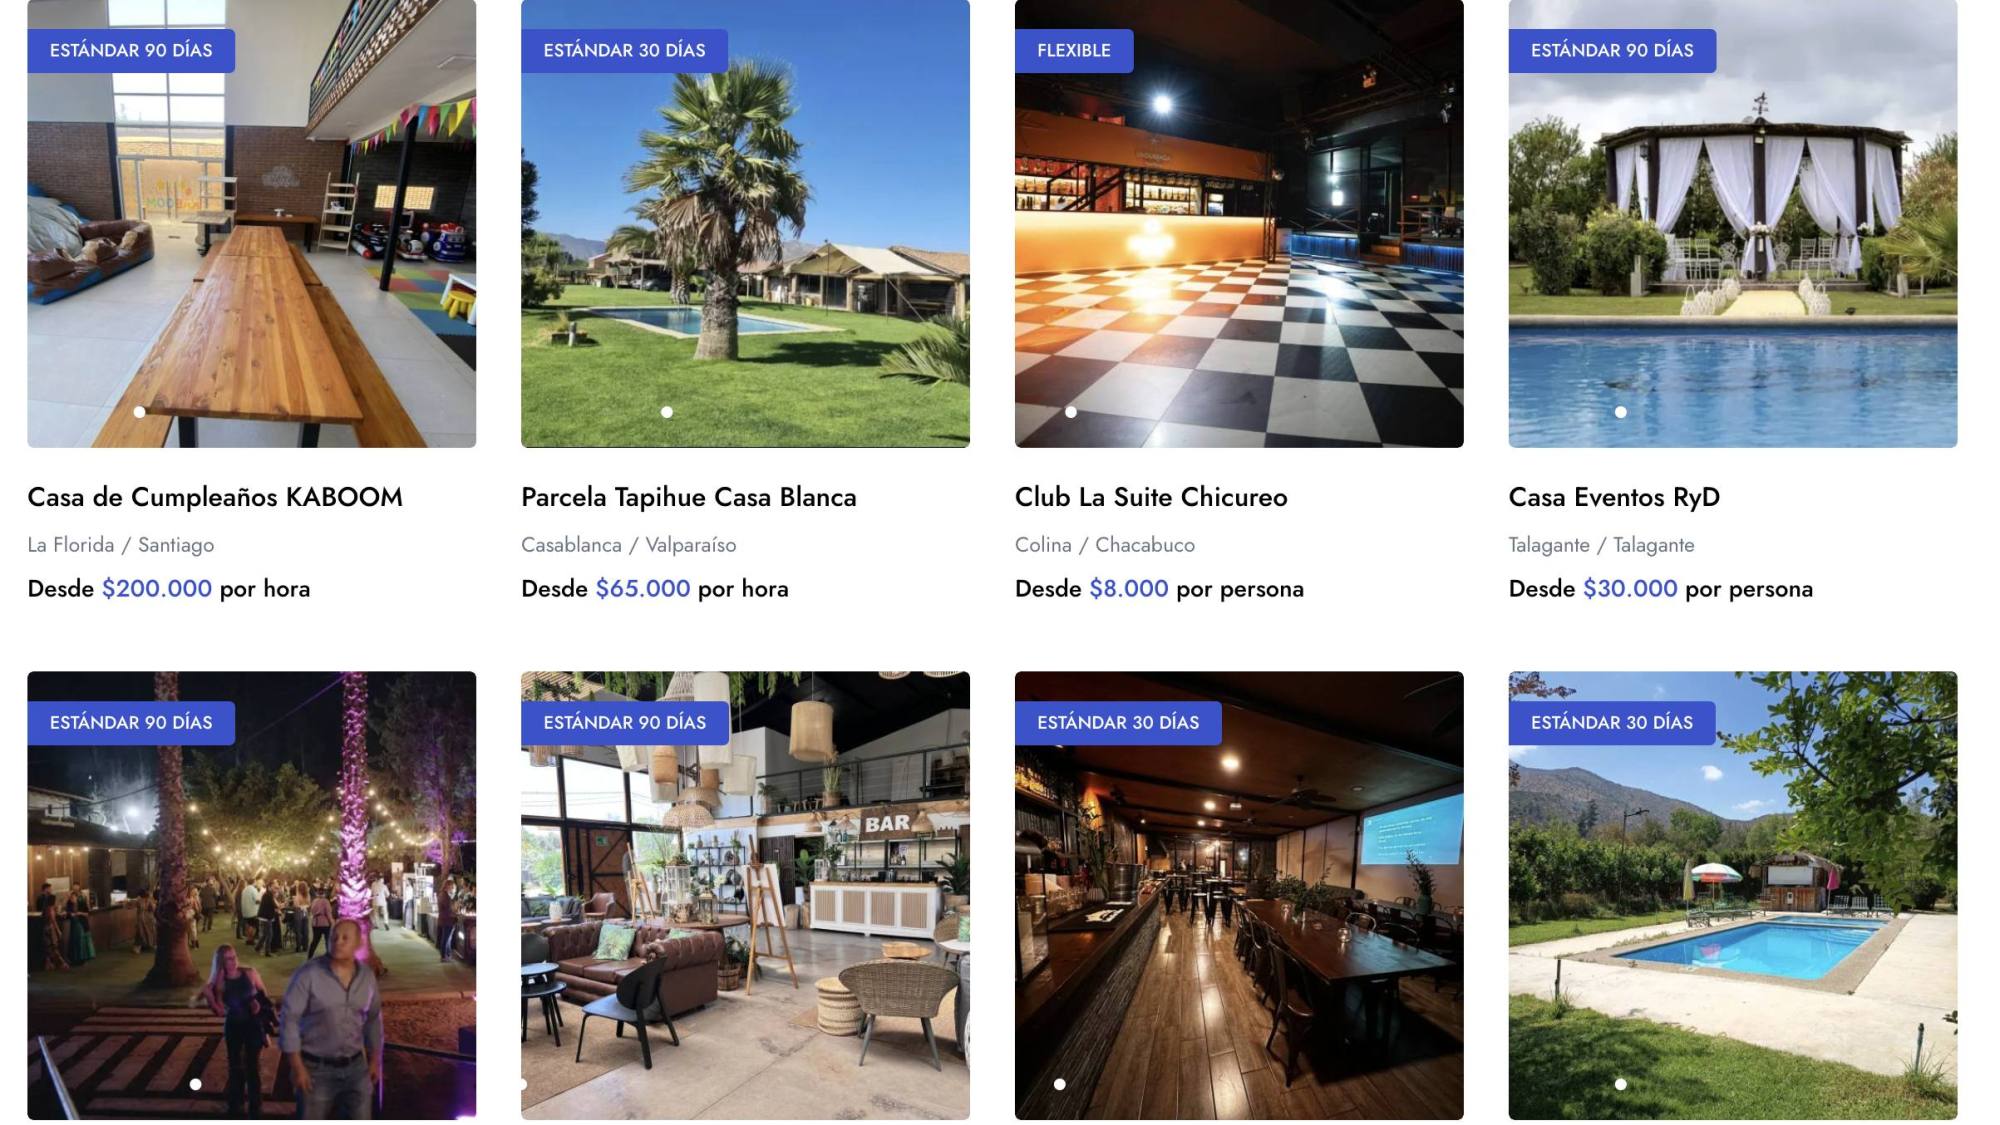
Task: Click the $8.000 por persona price
Action: coord(1196,588)
